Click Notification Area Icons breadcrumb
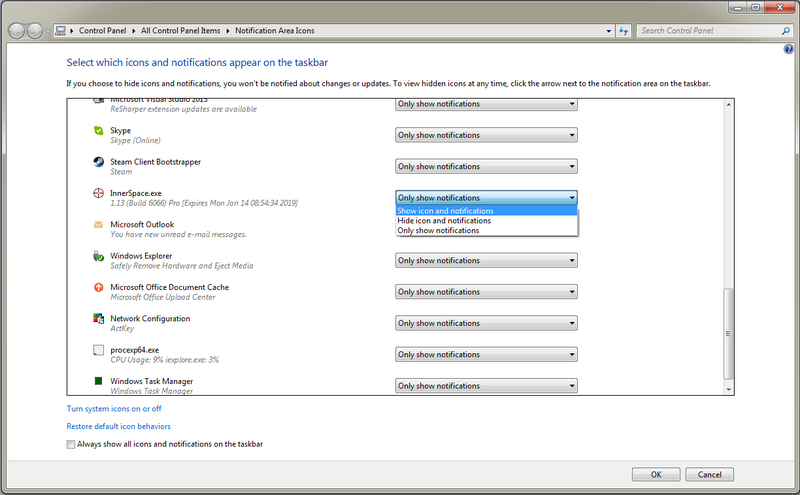Image resolution: width=800 pixels, height=495 pixels. tap(274, 31)
